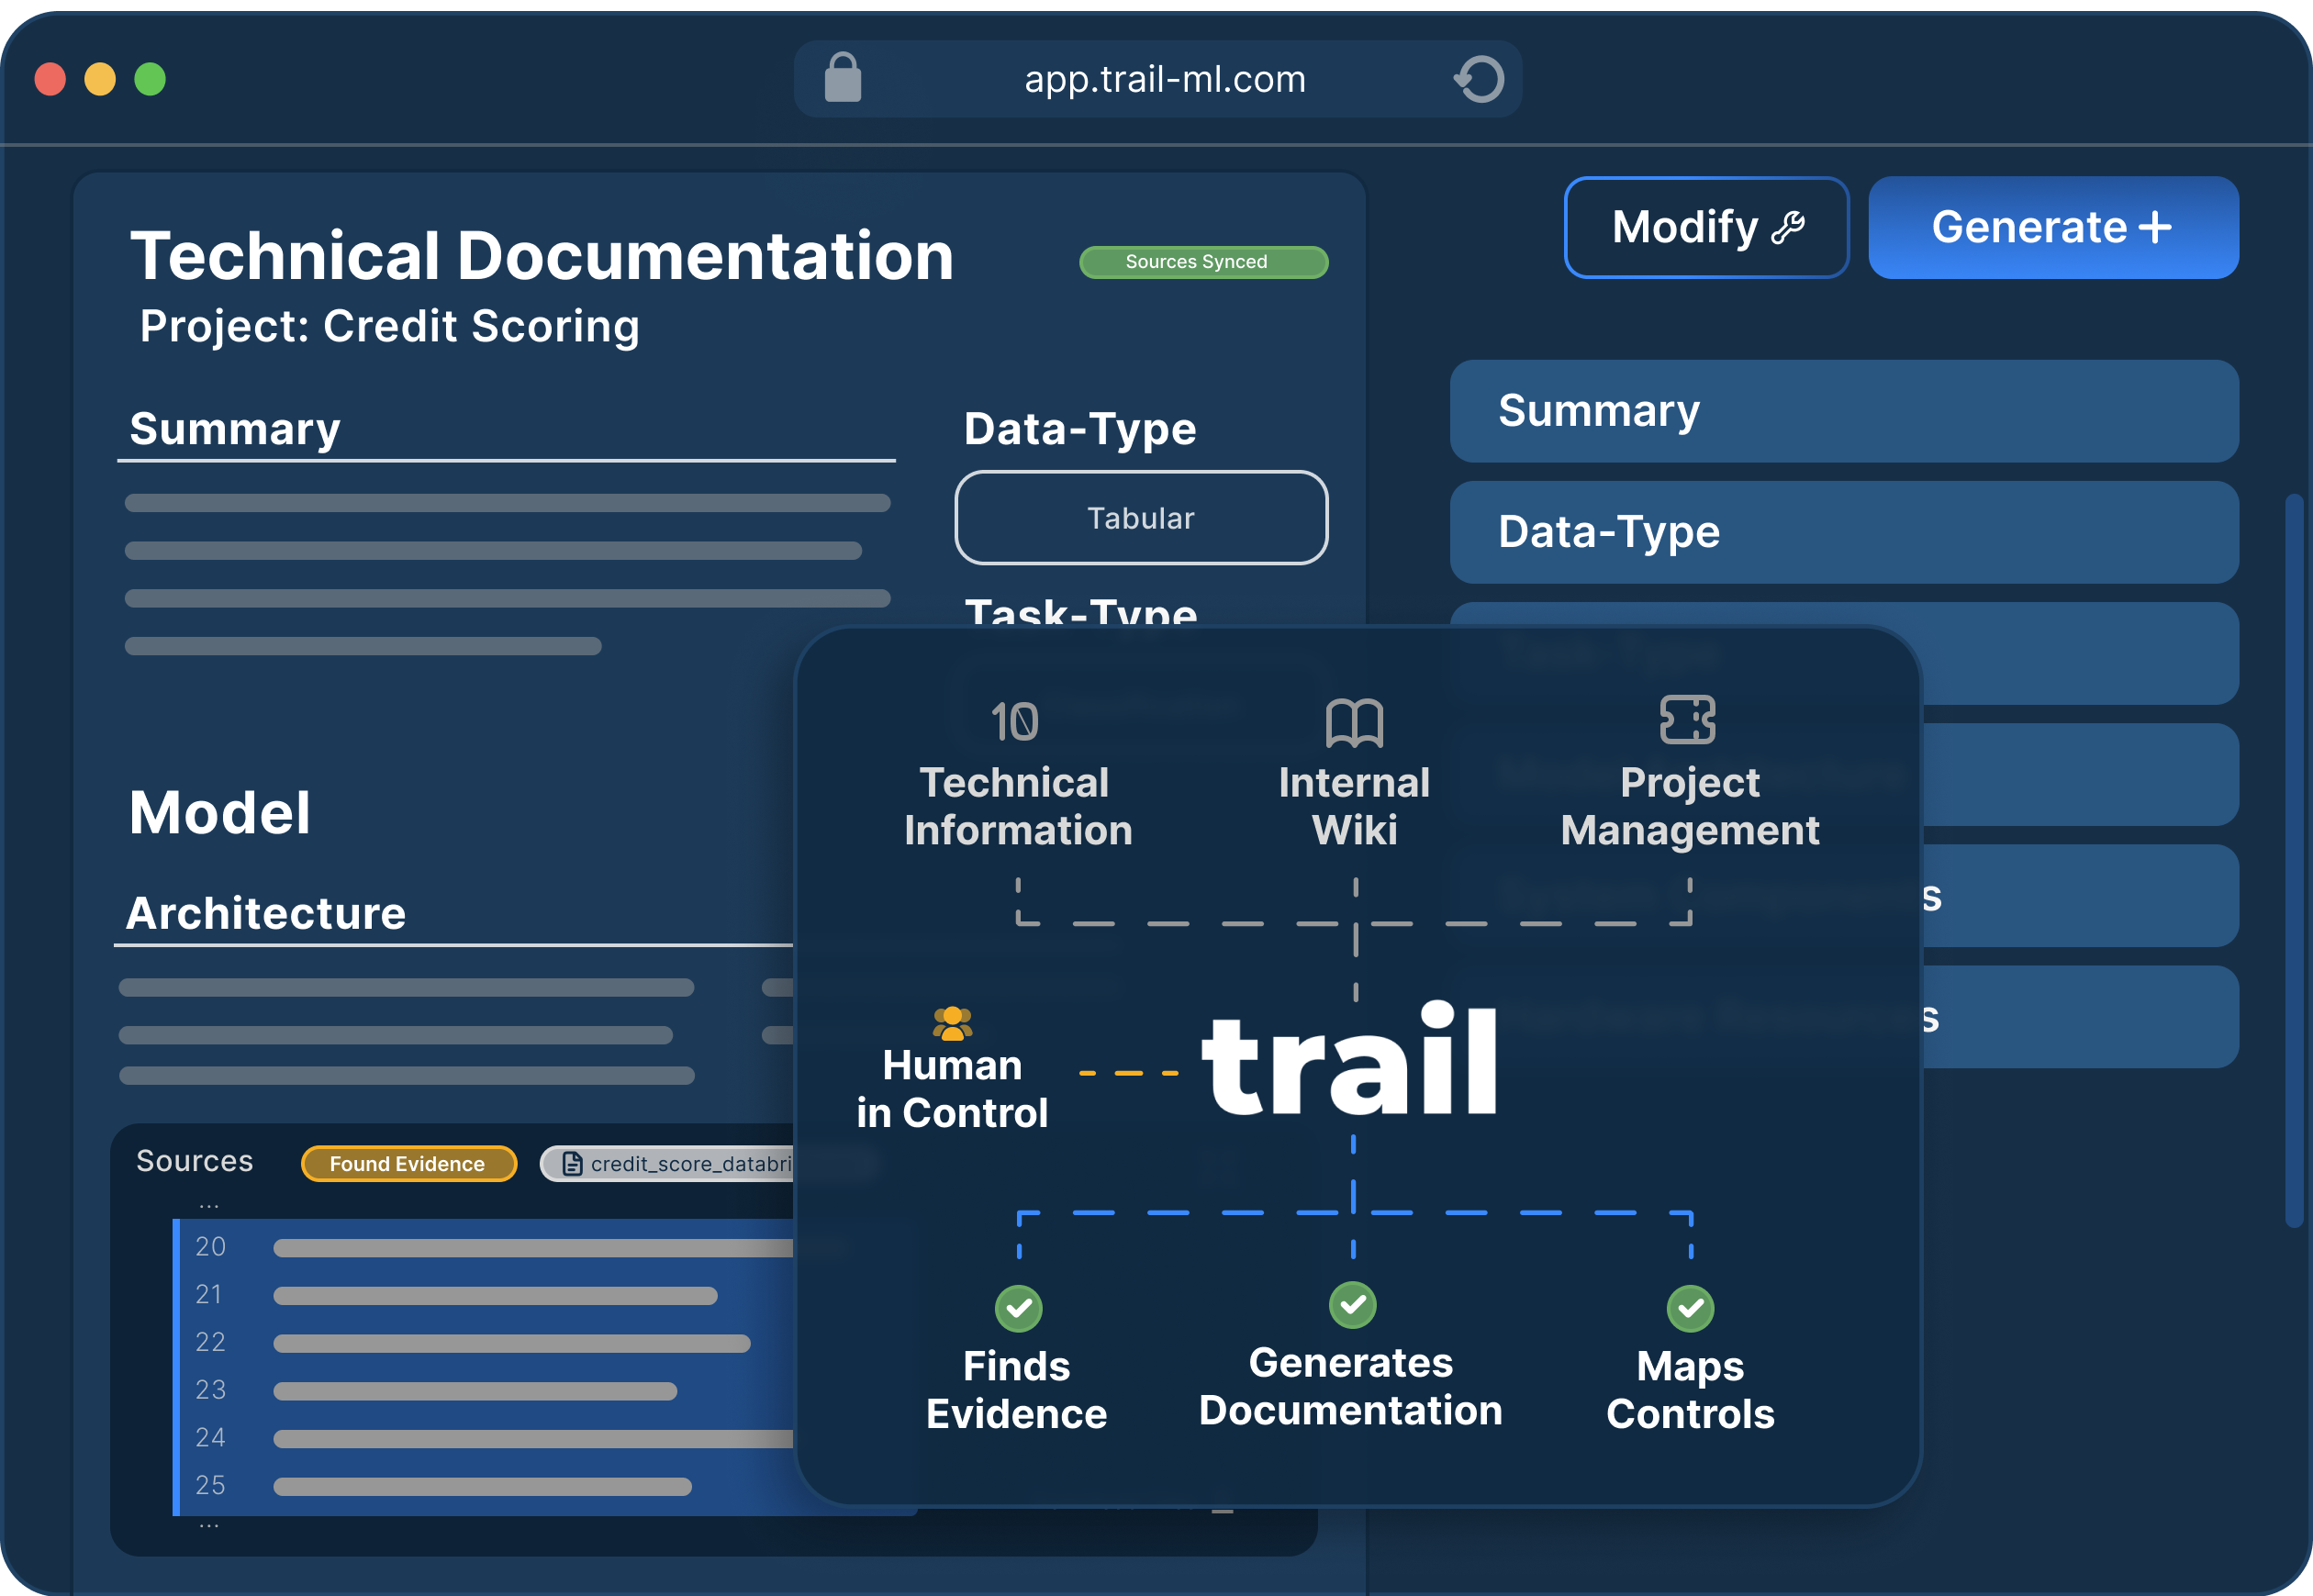Select the Data-Type section in right panel
Viewport: 2313px width, 1596px height.
[1843, 532]
